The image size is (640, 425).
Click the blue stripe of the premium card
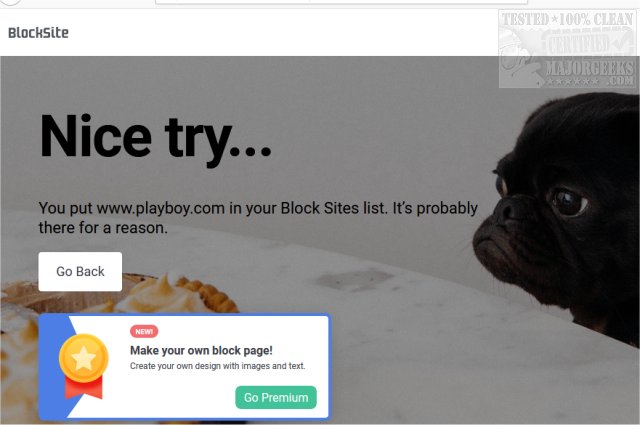[53, 367]
